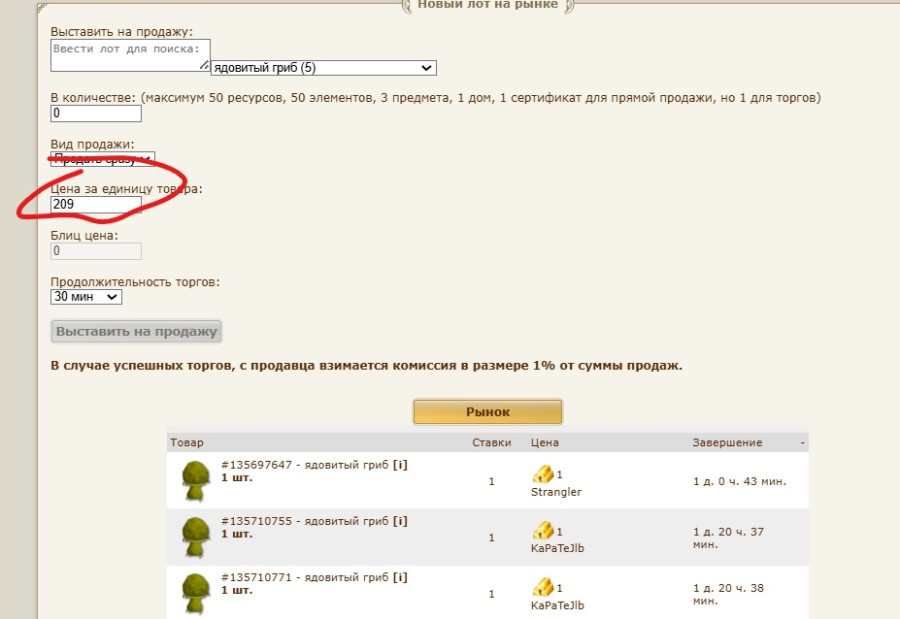
Task: Click gold icon in lot #135710771 row
Action: (x=542, y=586)
